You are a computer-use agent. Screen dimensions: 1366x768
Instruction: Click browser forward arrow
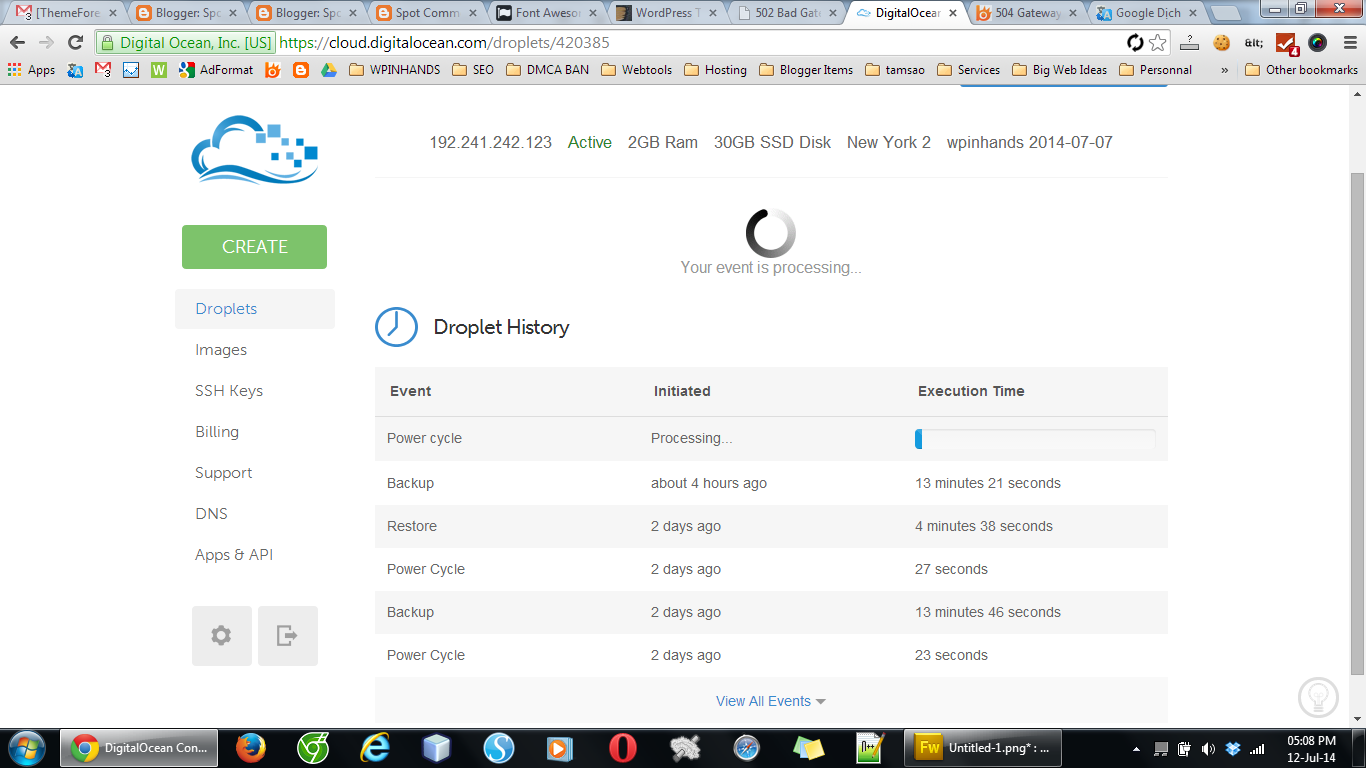[x=46, y=43]
